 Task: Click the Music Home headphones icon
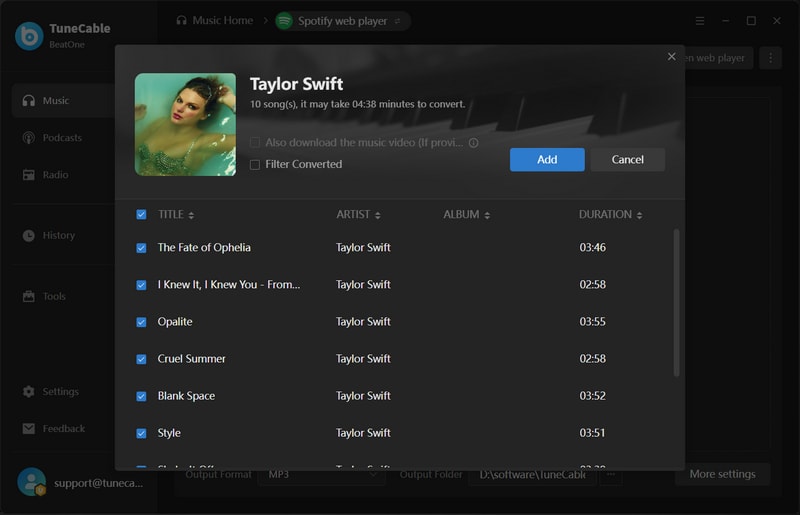[182, 20]
